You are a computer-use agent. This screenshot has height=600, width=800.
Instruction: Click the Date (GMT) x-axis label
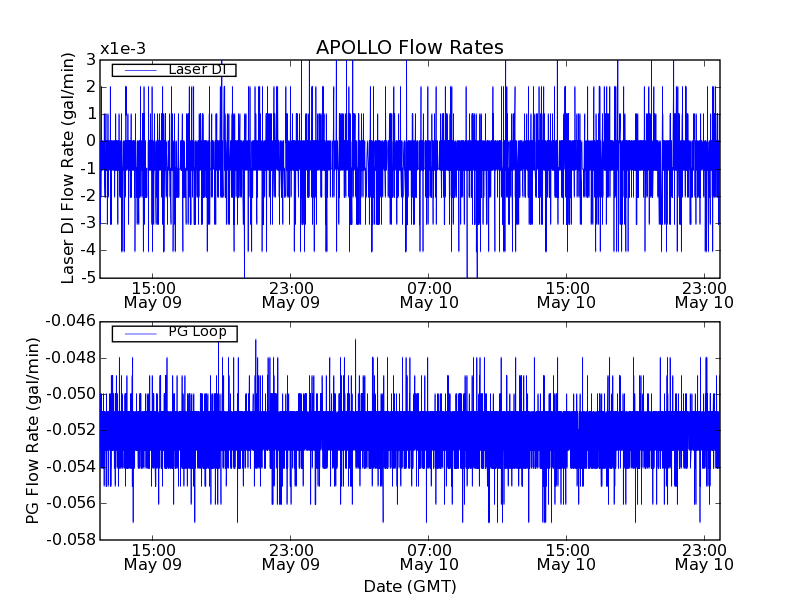[409, 586]
